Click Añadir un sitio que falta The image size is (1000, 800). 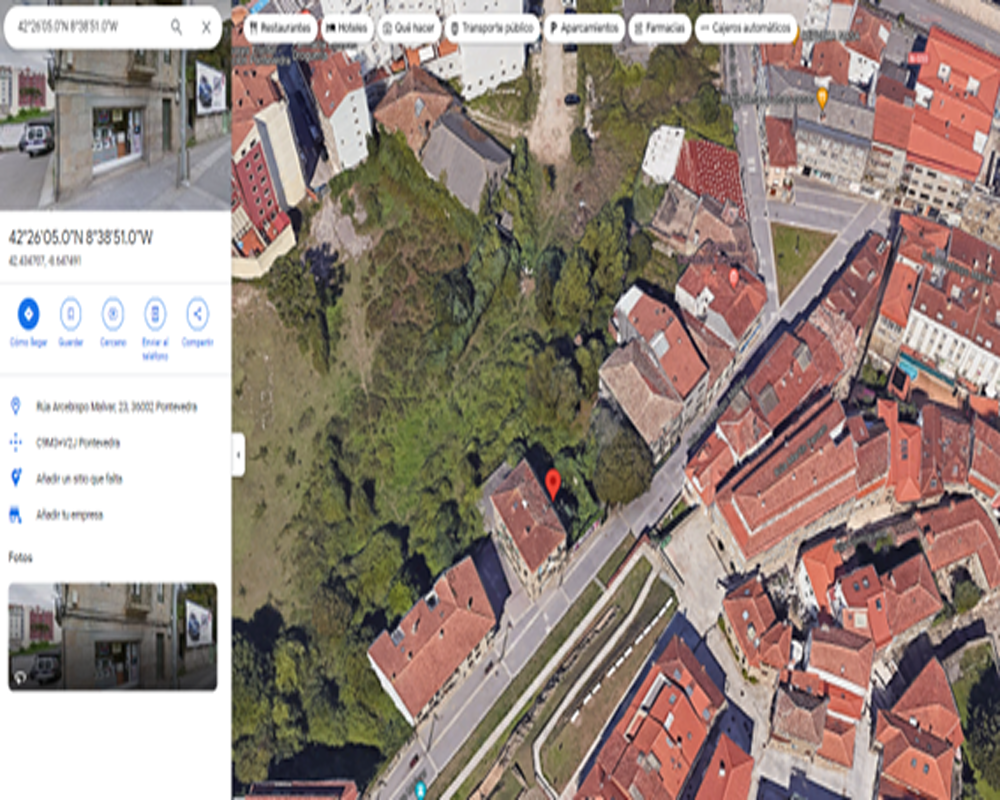[x=79, y=479]
